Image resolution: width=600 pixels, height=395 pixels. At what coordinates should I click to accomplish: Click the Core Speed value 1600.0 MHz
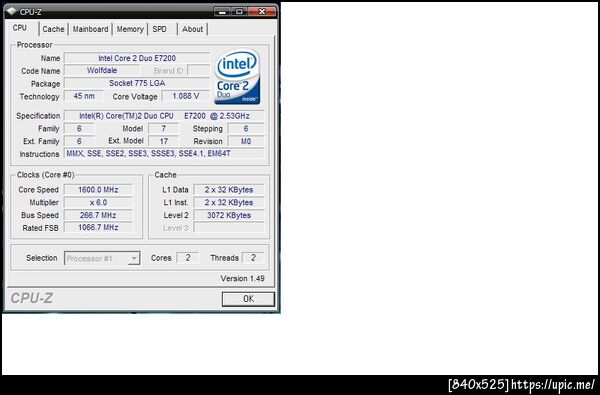98,189
